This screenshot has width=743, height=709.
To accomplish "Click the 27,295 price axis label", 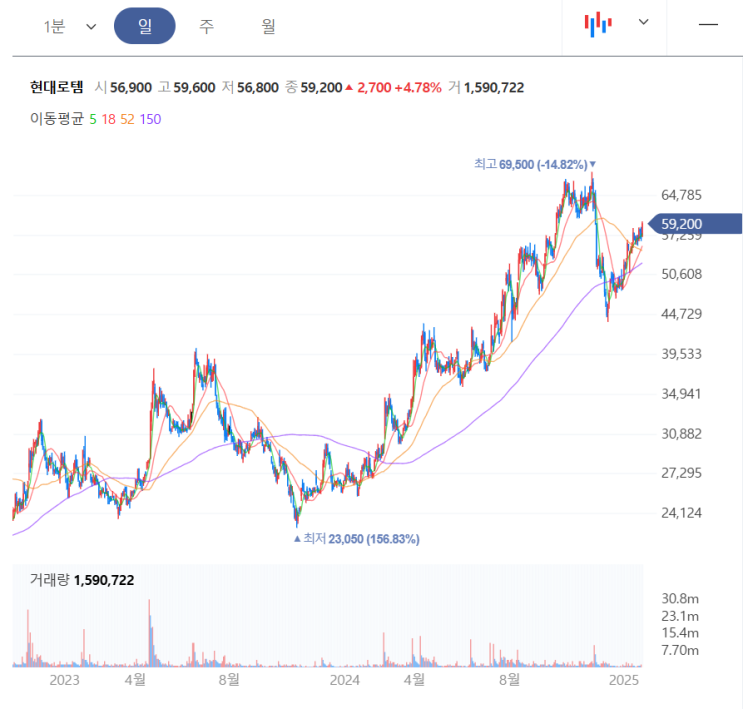I will (x=681, y=473).
